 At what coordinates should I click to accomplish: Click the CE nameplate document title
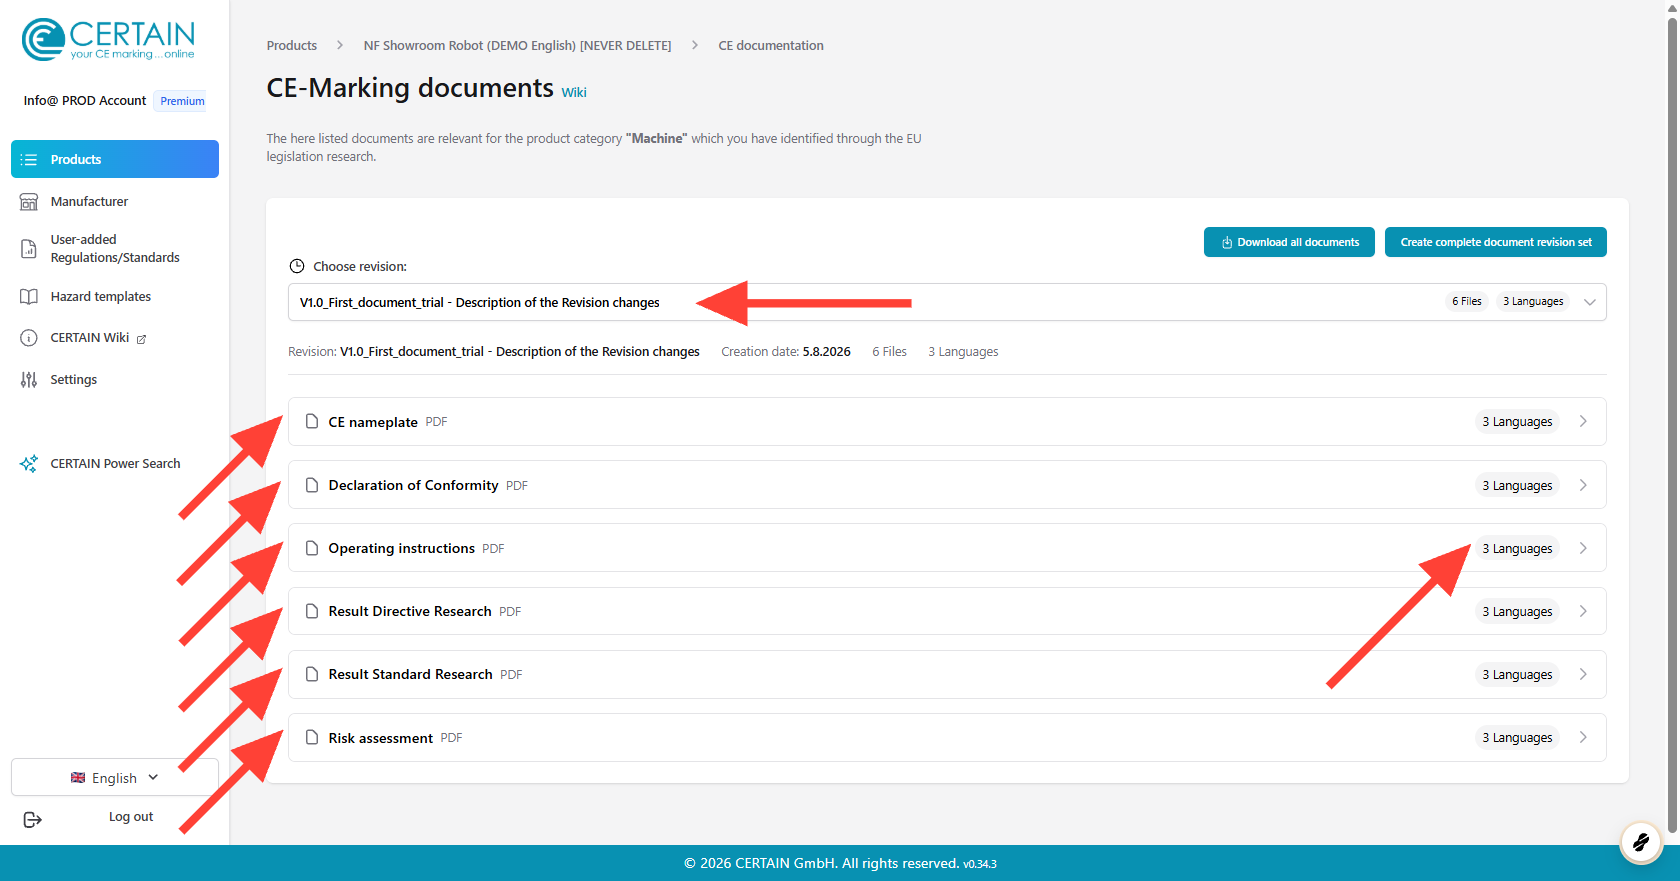373,422
